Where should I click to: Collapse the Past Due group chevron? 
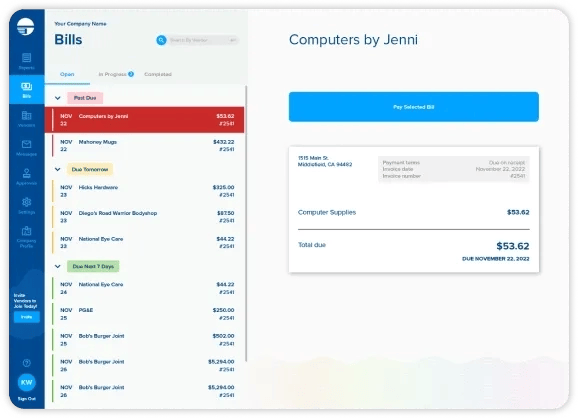click(58, 98)
